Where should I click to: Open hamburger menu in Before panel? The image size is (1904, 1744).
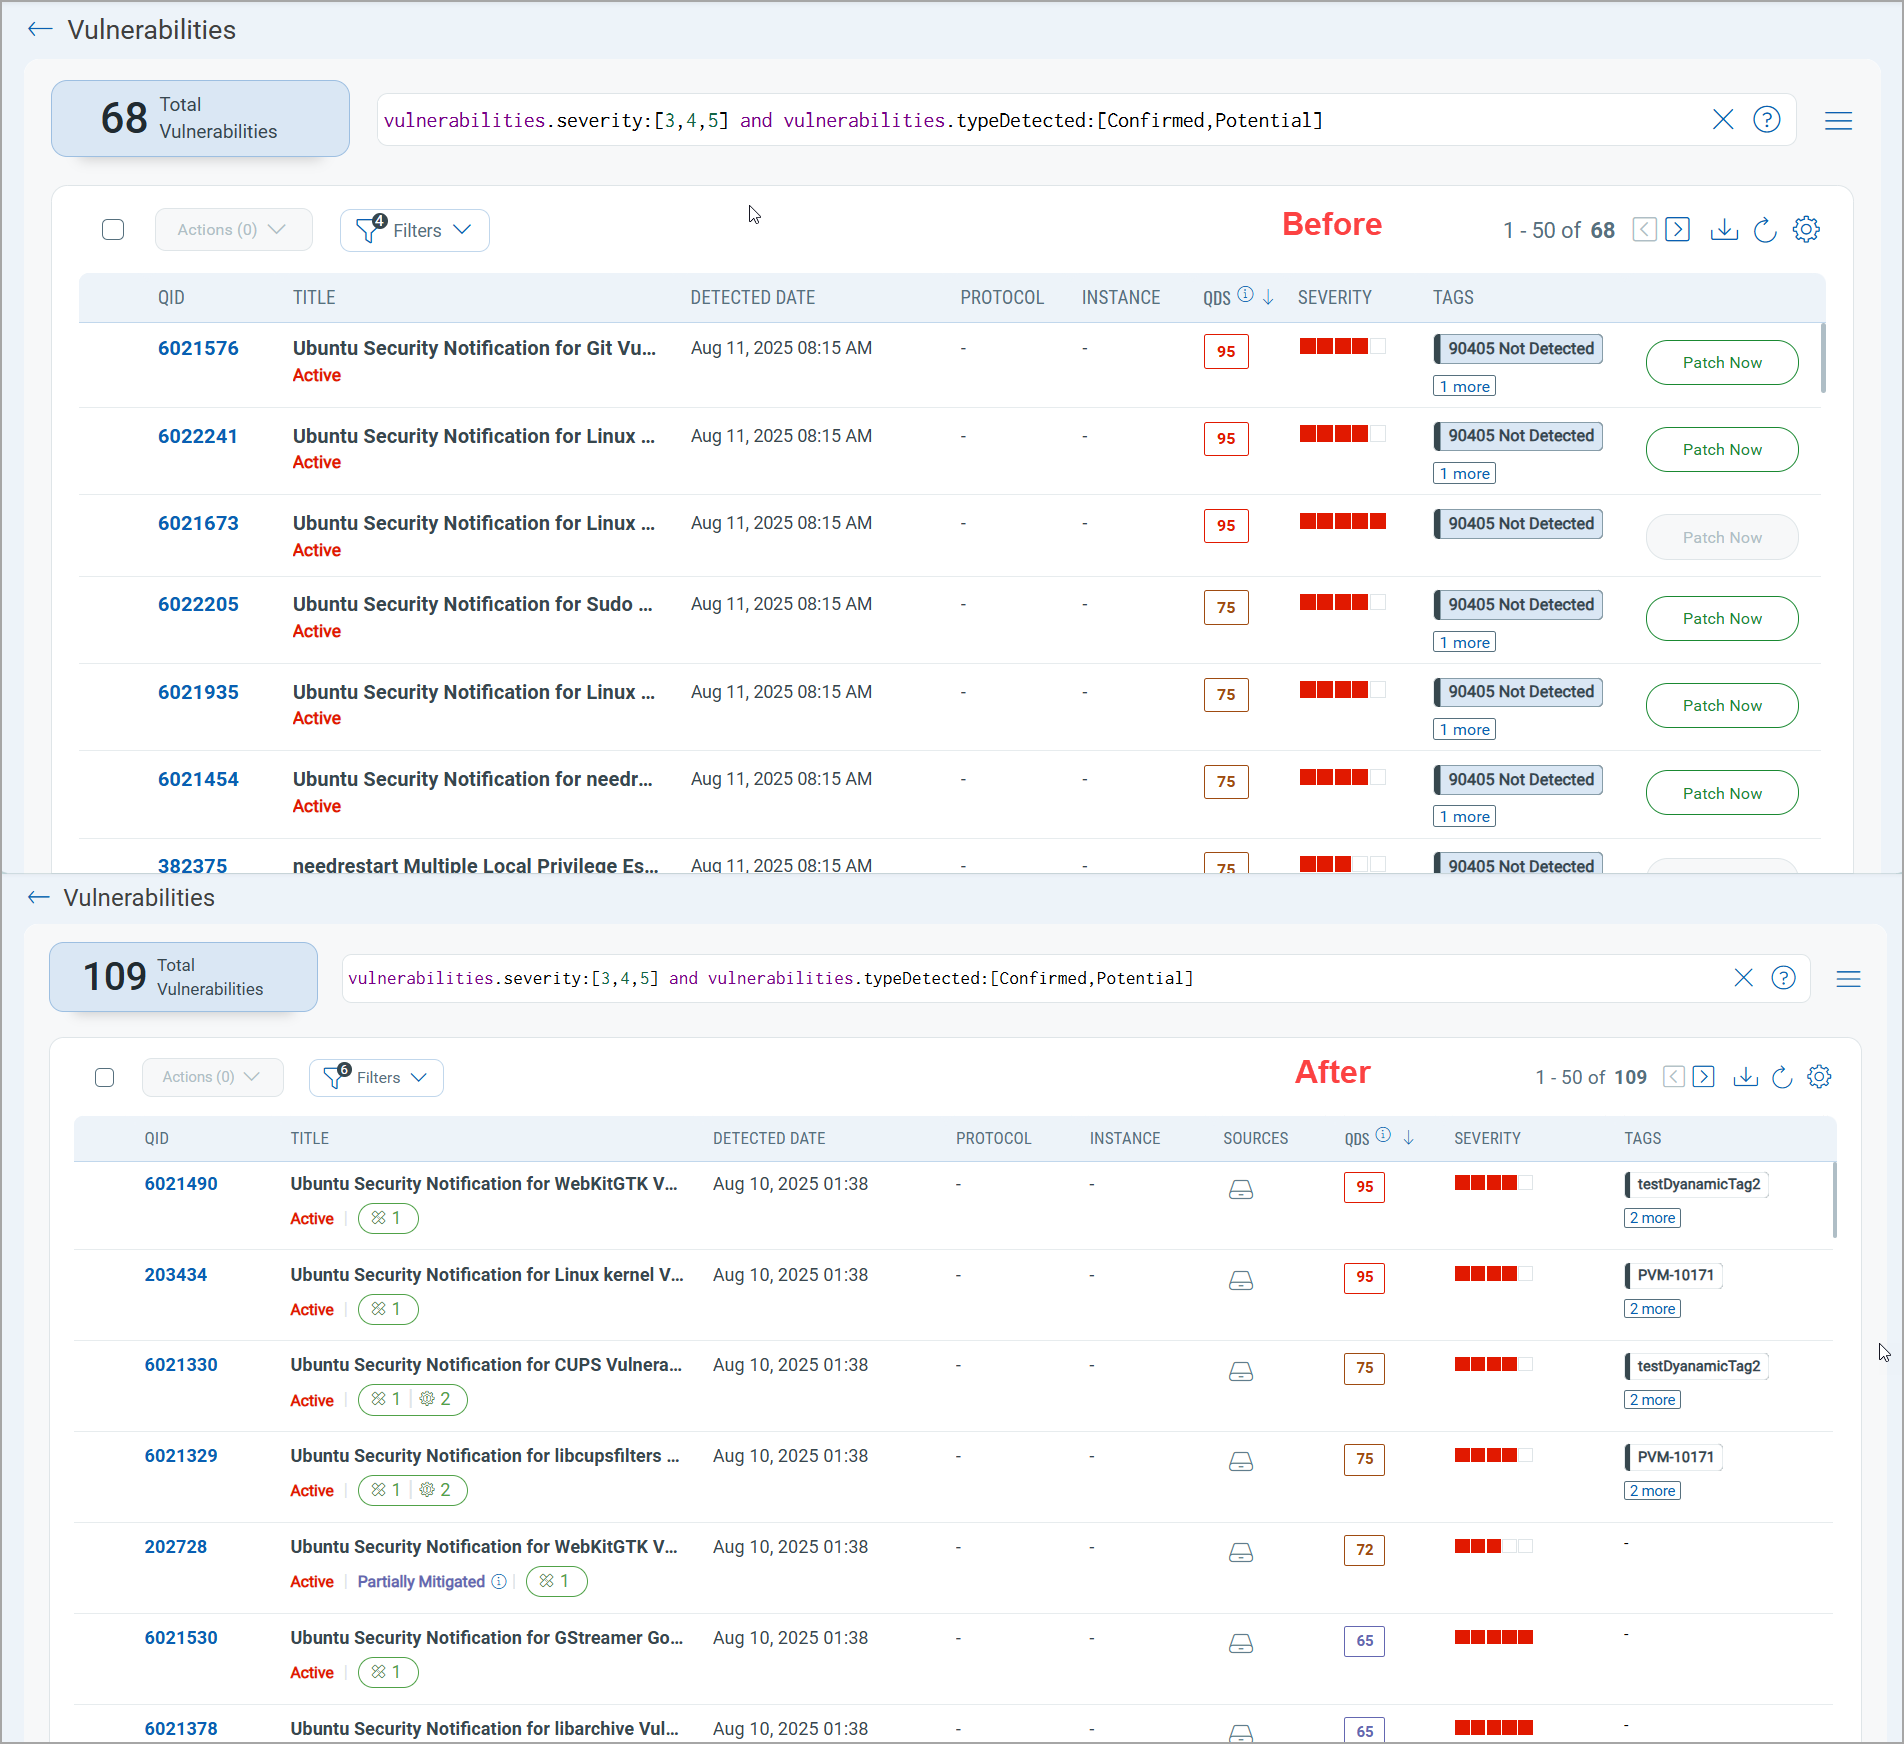1838,121
